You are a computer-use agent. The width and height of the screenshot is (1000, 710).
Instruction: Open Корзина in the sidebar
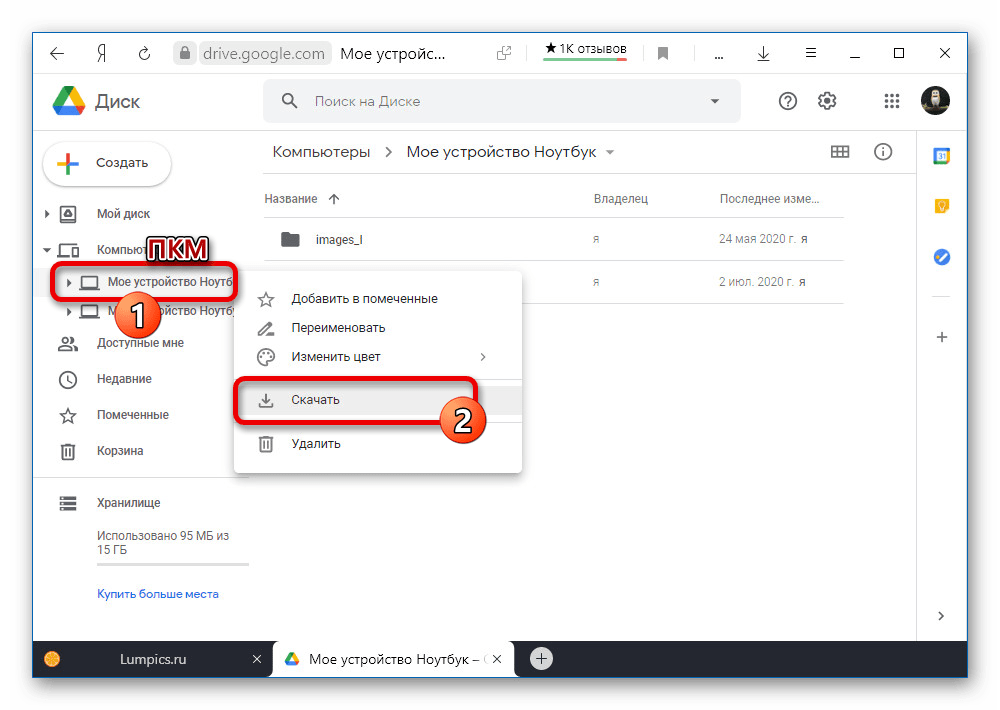coord(120,451)
